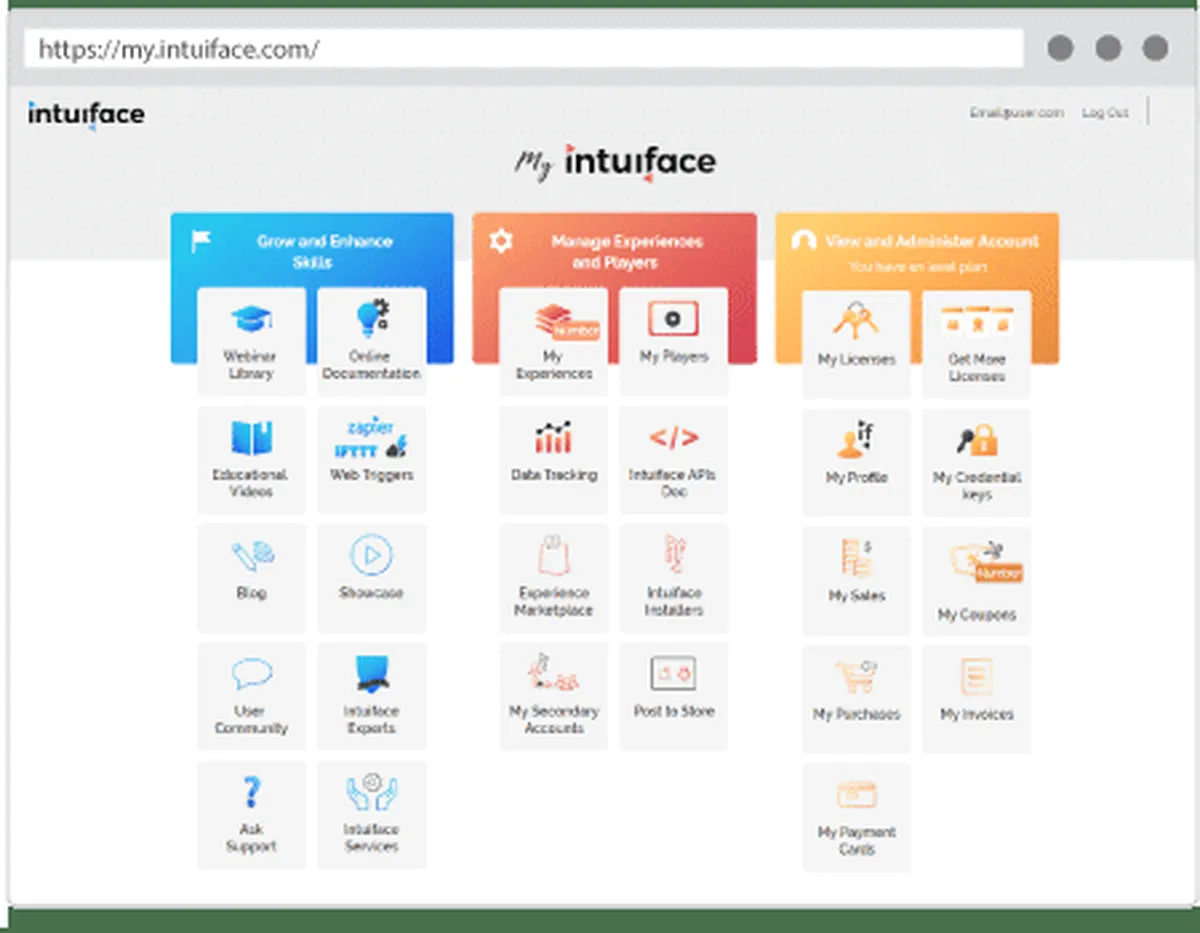
Task: Open the My Invoices tile
Action: click(x=976, y=699)
